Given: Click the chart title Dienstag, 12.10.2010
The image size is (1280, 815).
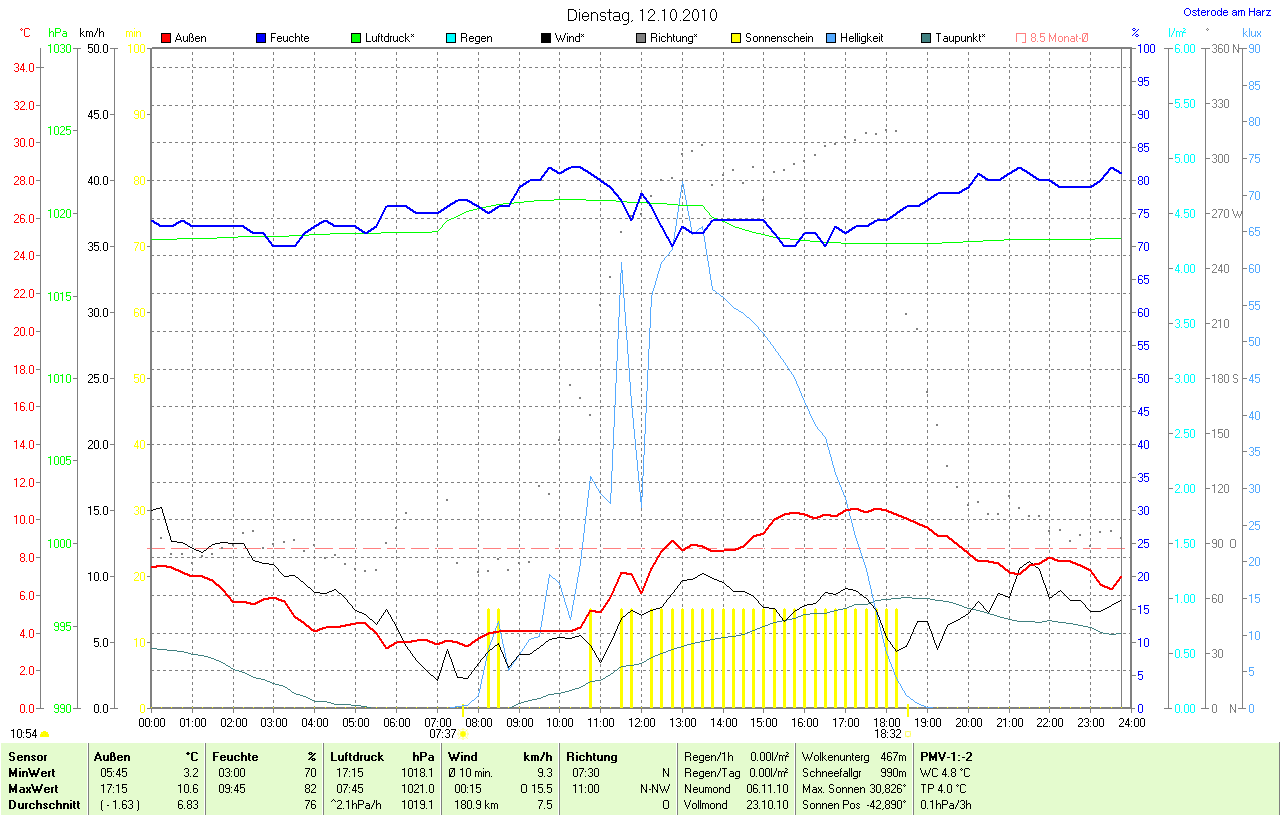Looking at the screenshot, I should pyautogui.click(x=639, y=15).
